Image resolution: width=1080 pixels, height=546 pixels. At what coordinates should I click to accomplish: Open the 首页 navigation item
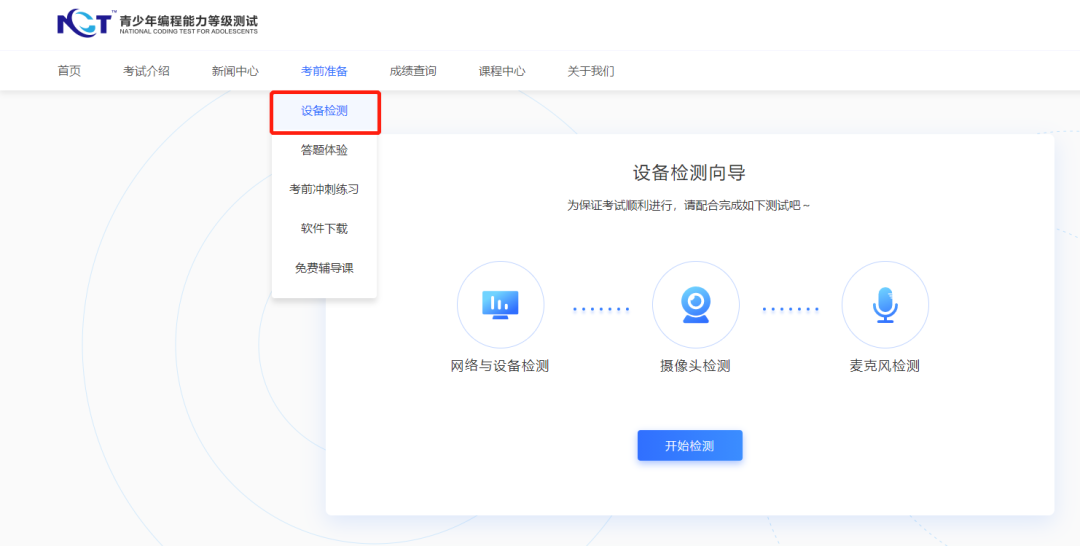click(69, 71)
